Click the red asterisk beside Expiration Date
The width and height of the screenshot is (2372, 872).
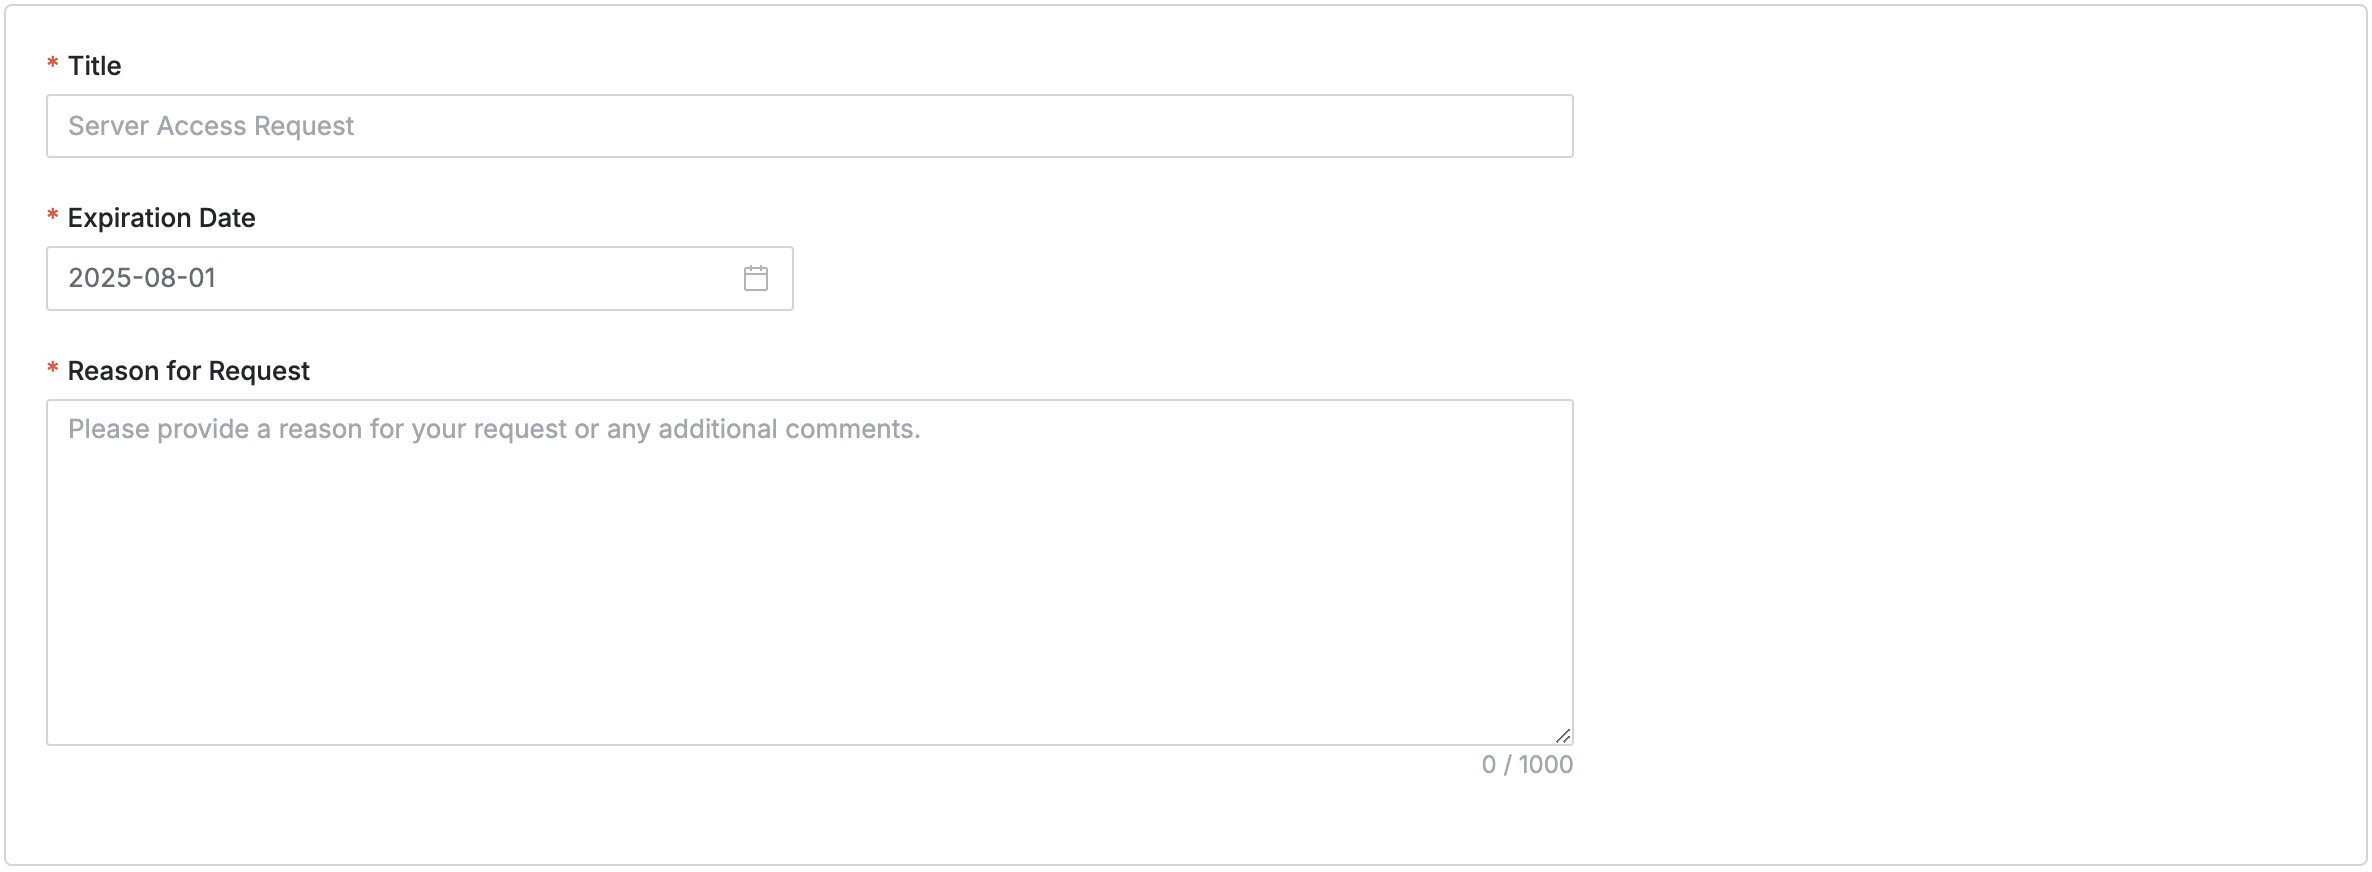pyautogui.click(x=53, y=216)
